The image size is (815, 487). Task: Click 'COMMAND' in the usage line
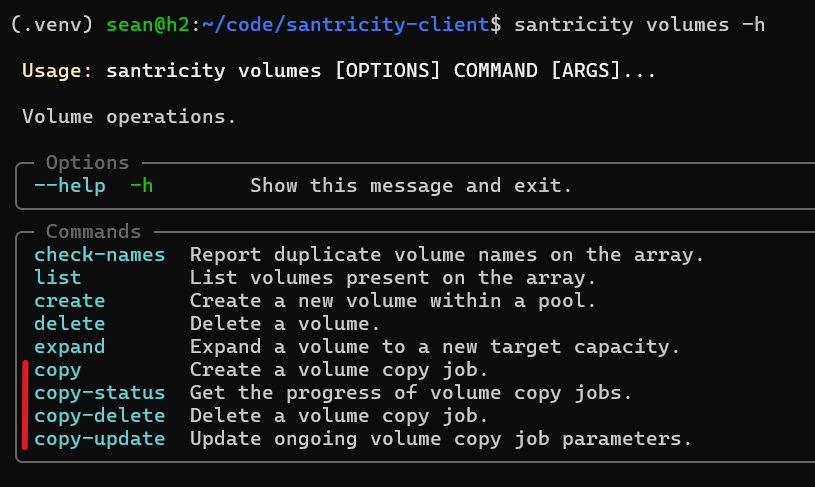[x=495, y=70]
